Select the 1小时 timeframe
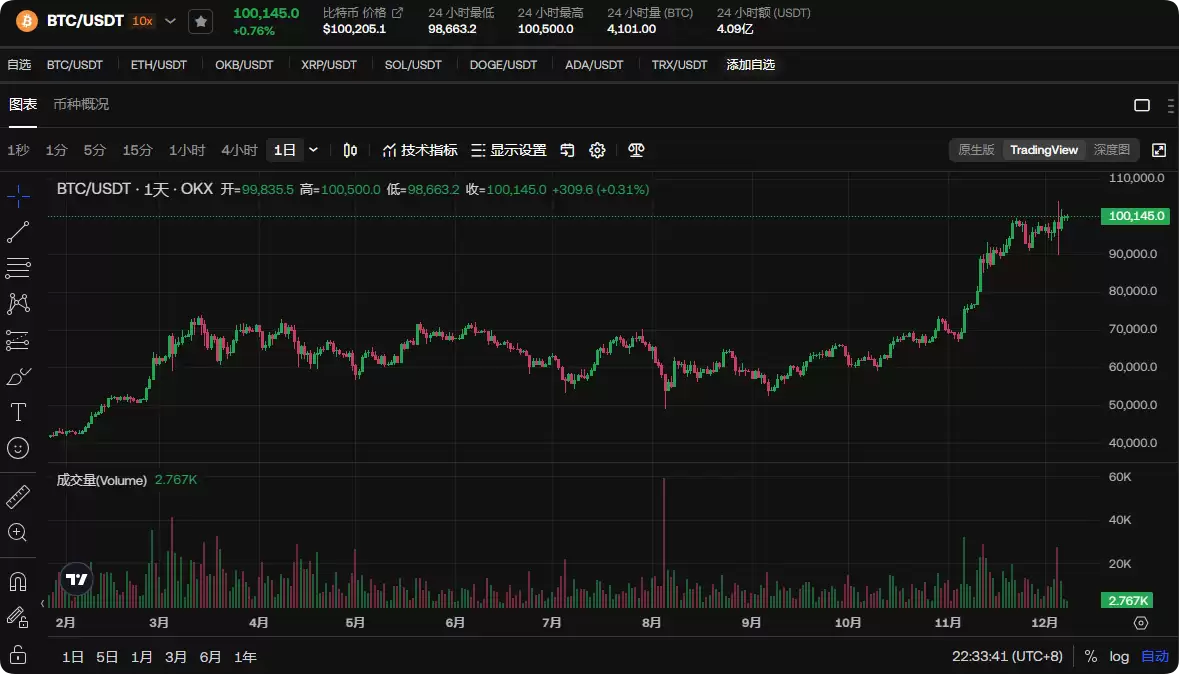The height and width of the screenshot is (674, 1179). tap(185, 149)
